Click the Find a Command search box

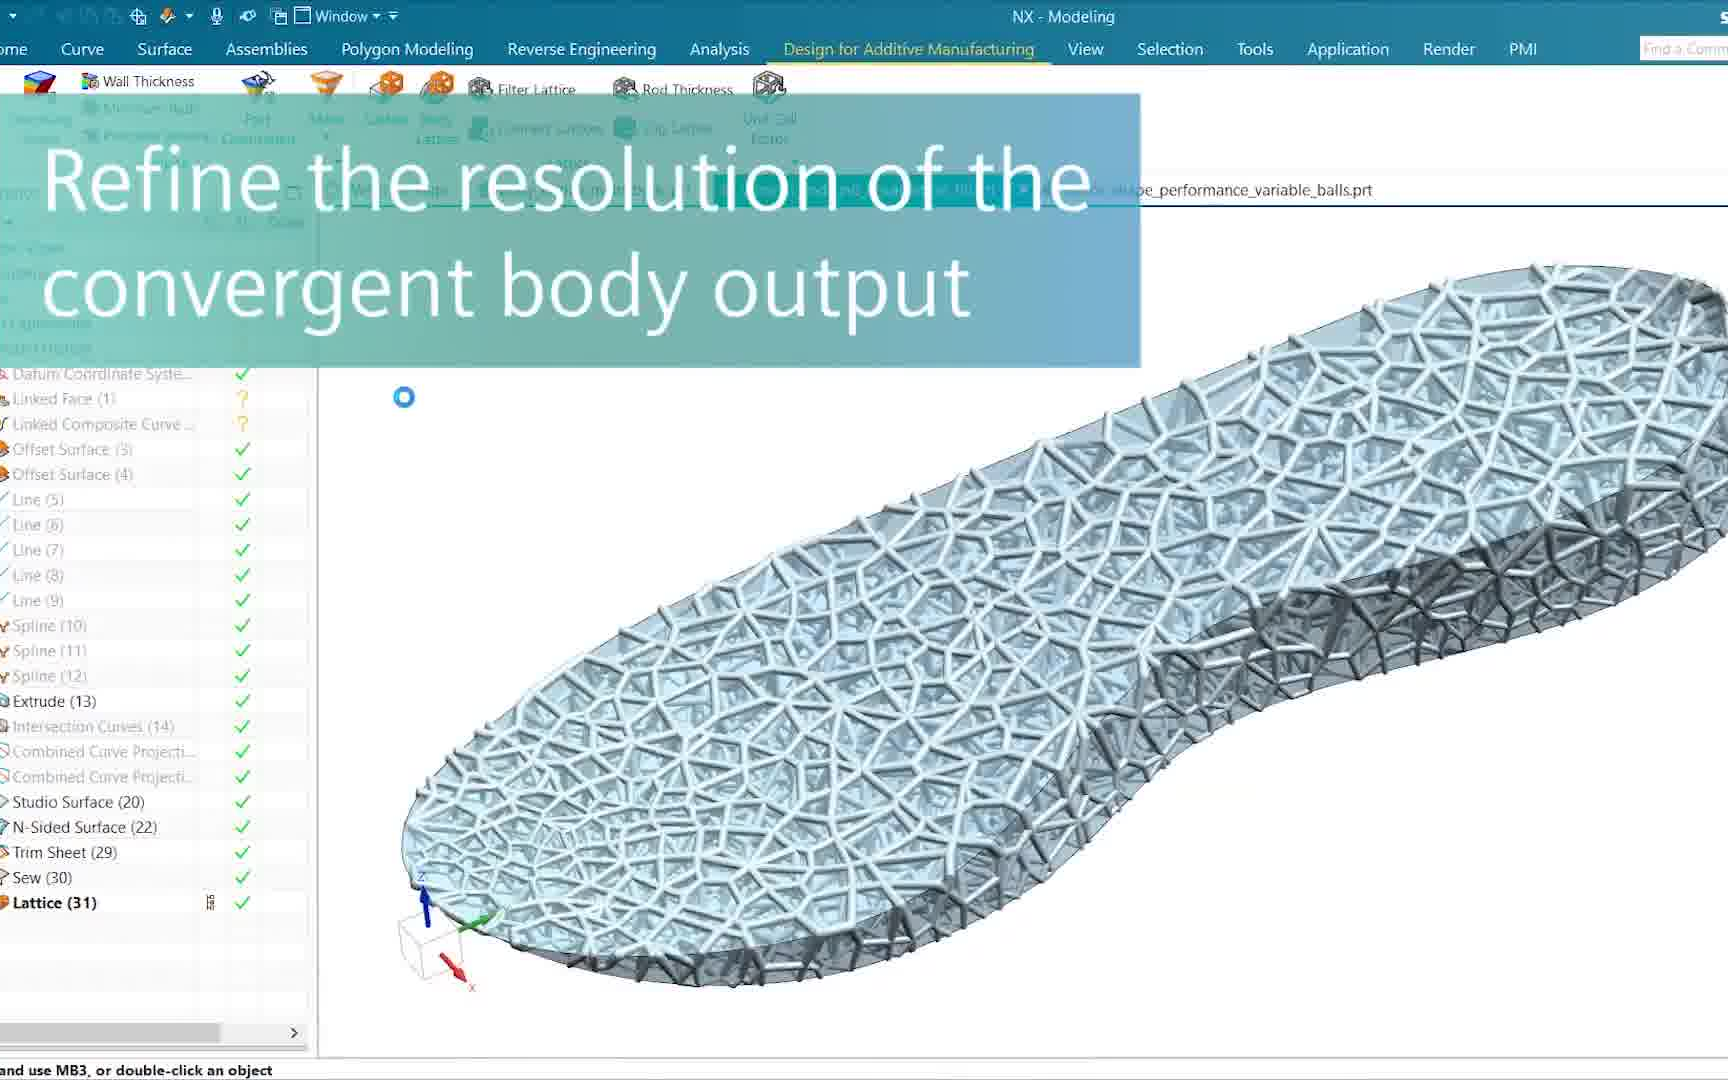1684,48
